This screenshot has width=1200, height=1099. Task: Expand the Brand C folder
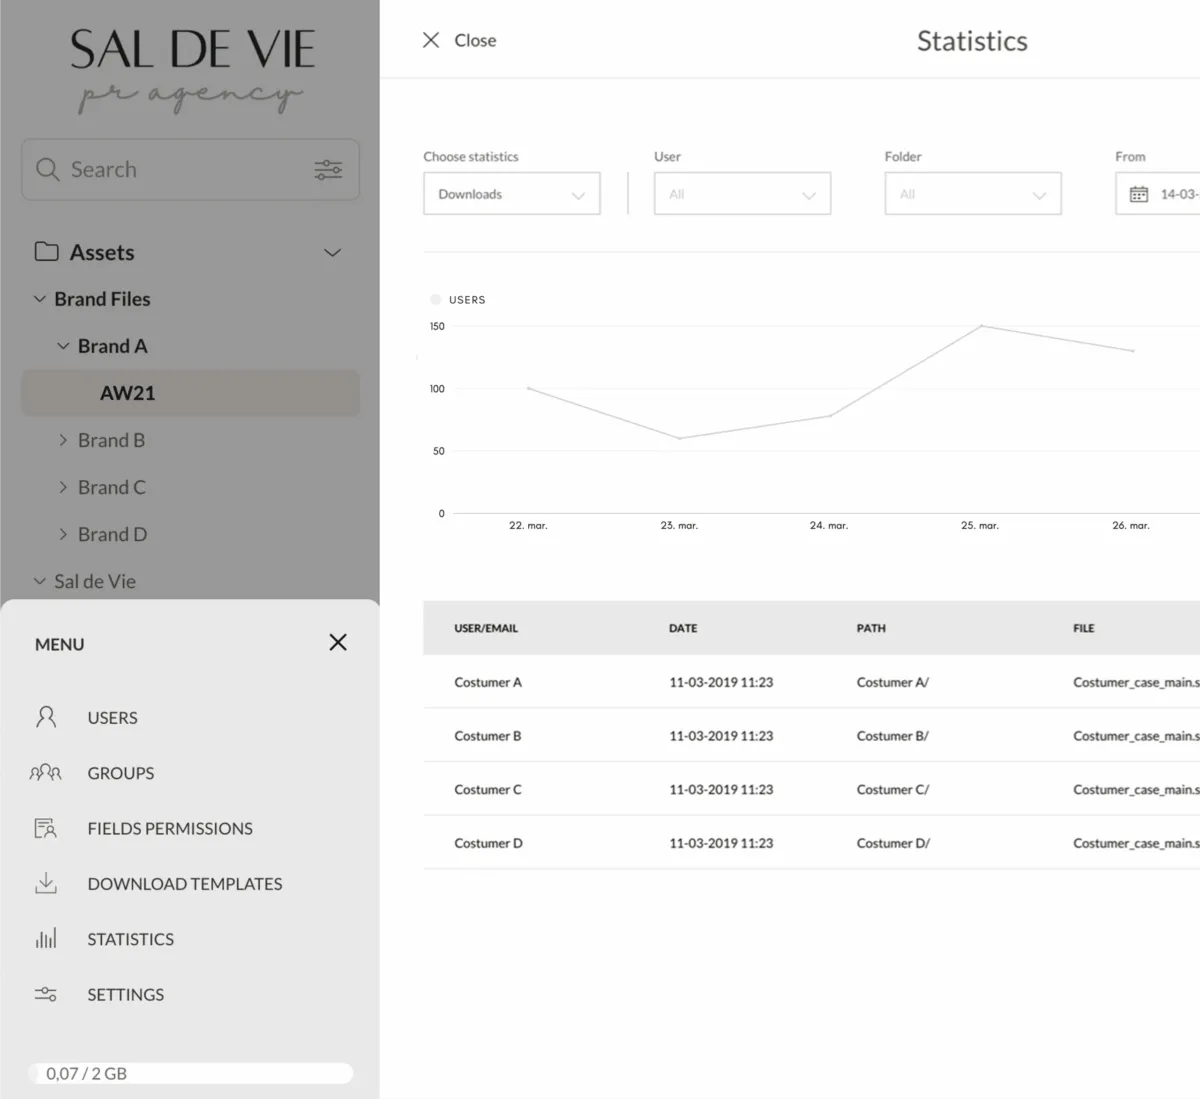click(63, 487)
